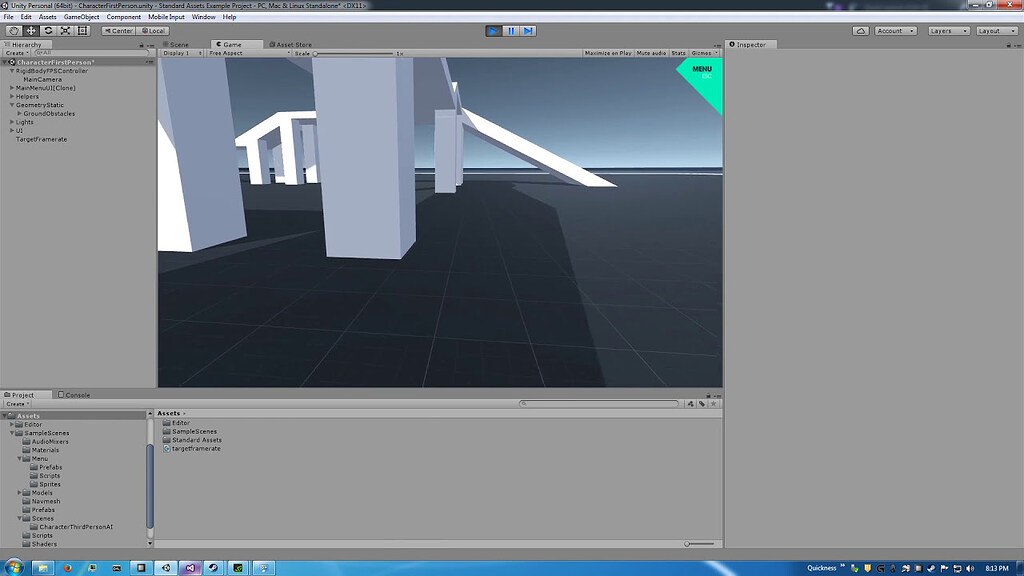Enable Mute audio in Game view

(650, 52)
